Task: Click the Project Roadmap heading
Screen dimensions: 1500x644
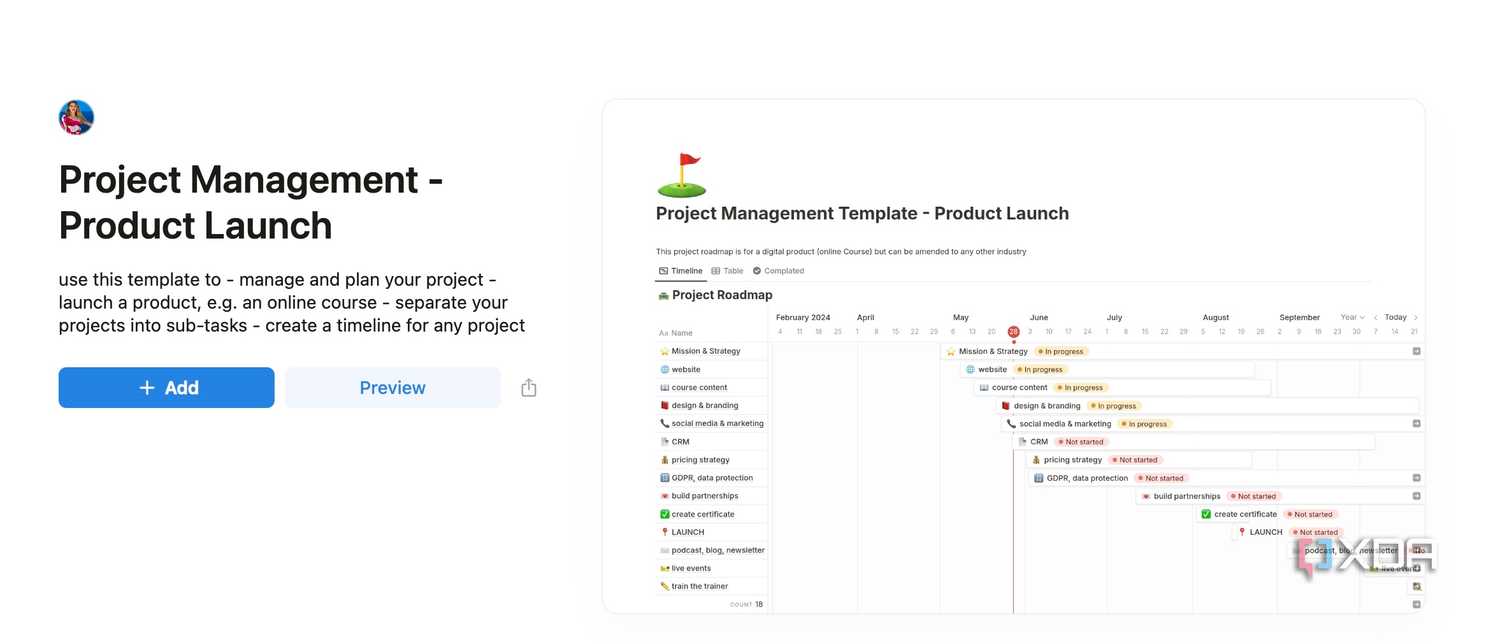Action: [722, 295]
